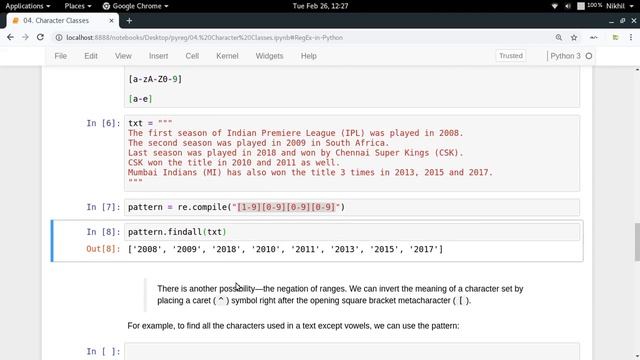
Task: Open the Nikhil user menu
Action: 620,6
